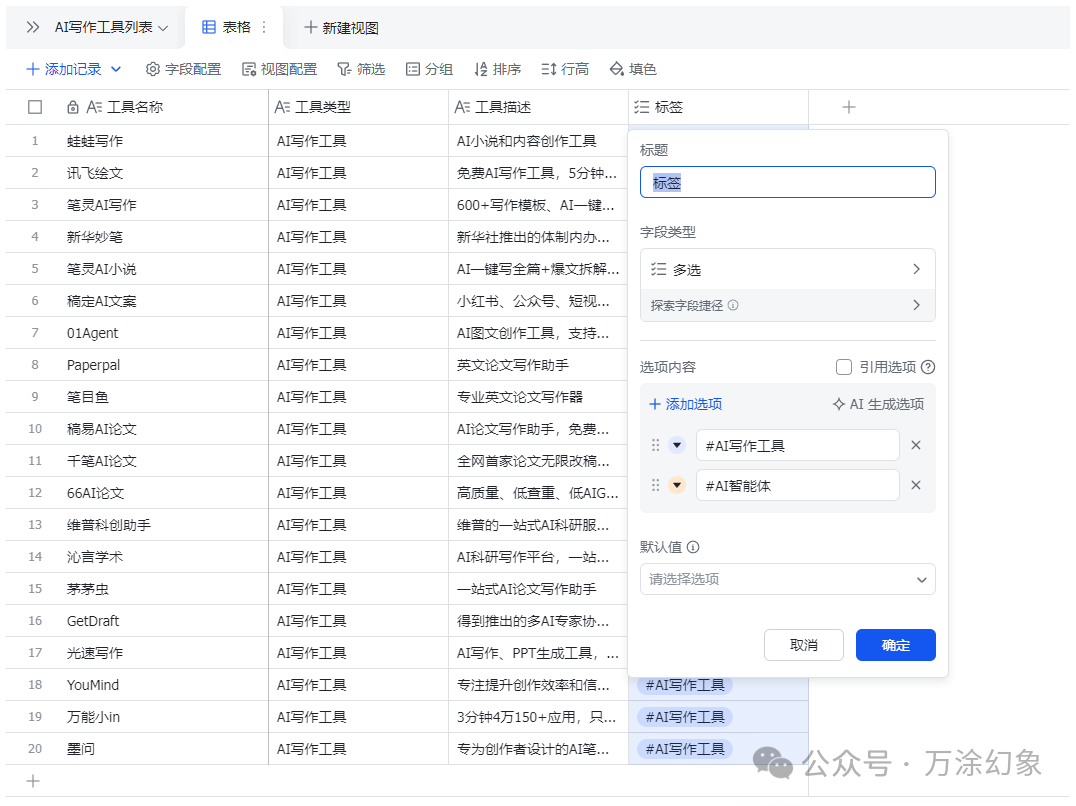The height and width of the screenshot is (806, 1076).
Task: Adjust rows via the 行高 icon
Action: pyautogui.click(x=564, y=69)
